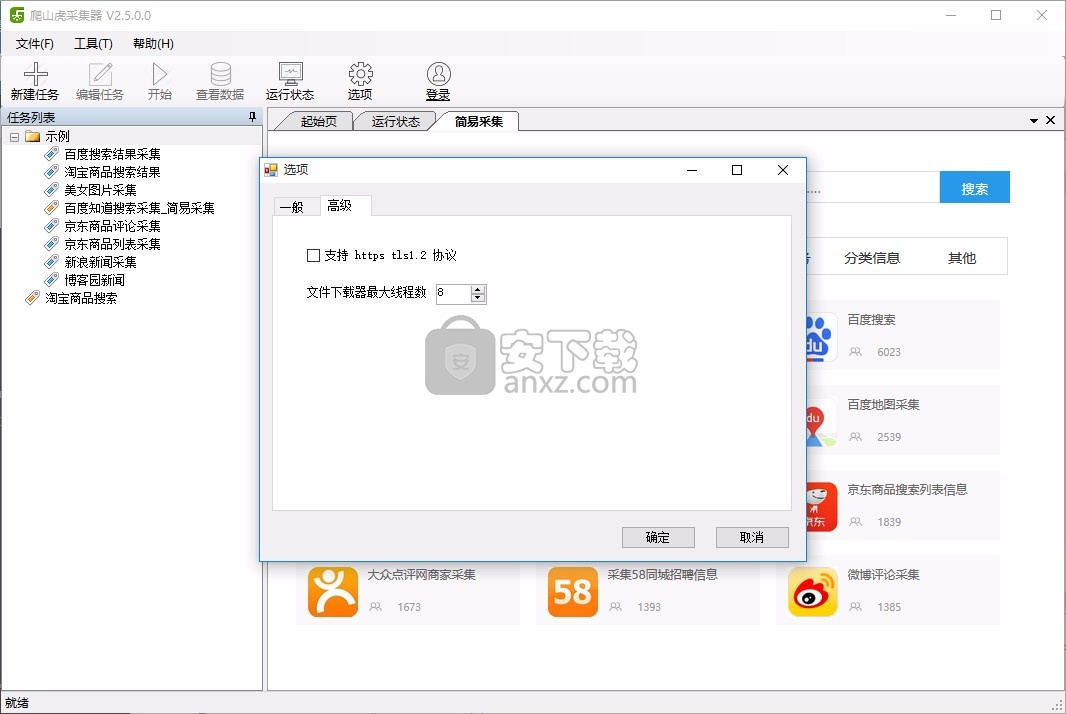
Task: Click the 大众点评网商家采集 icon
Action: click(333, 592)
